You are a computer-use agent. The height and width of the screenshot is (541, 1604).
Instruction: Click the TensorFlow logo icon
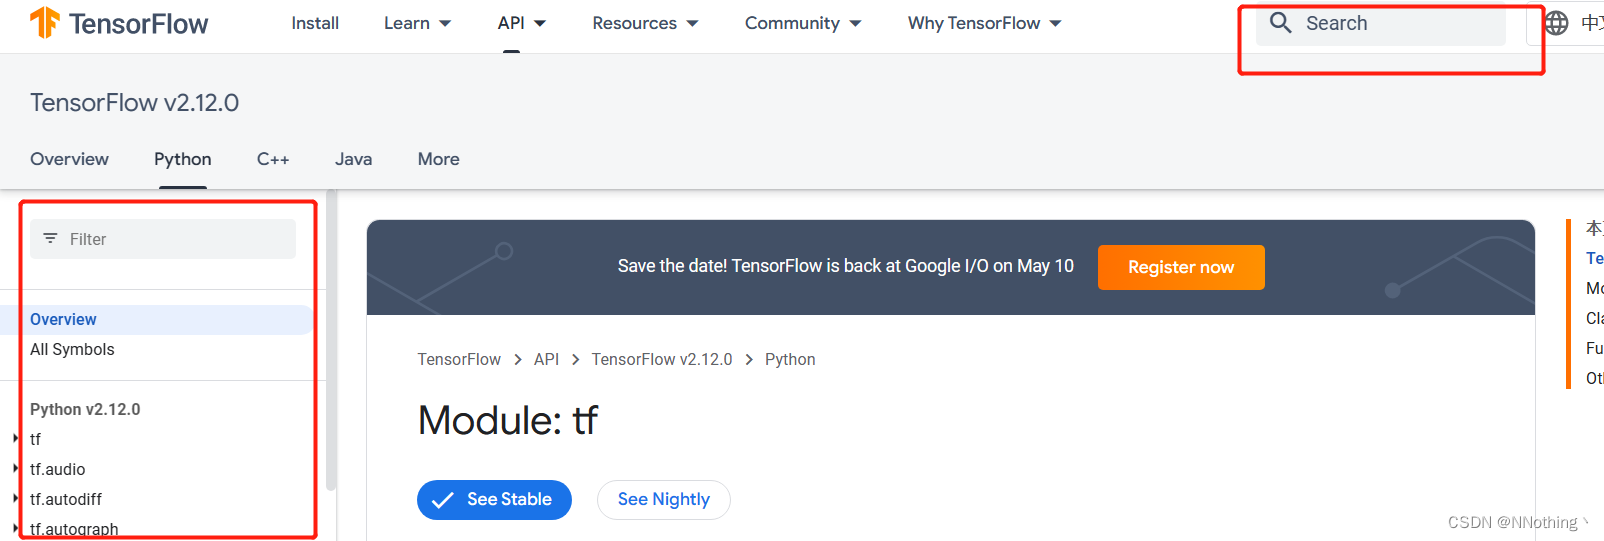[x=45, y=22]
